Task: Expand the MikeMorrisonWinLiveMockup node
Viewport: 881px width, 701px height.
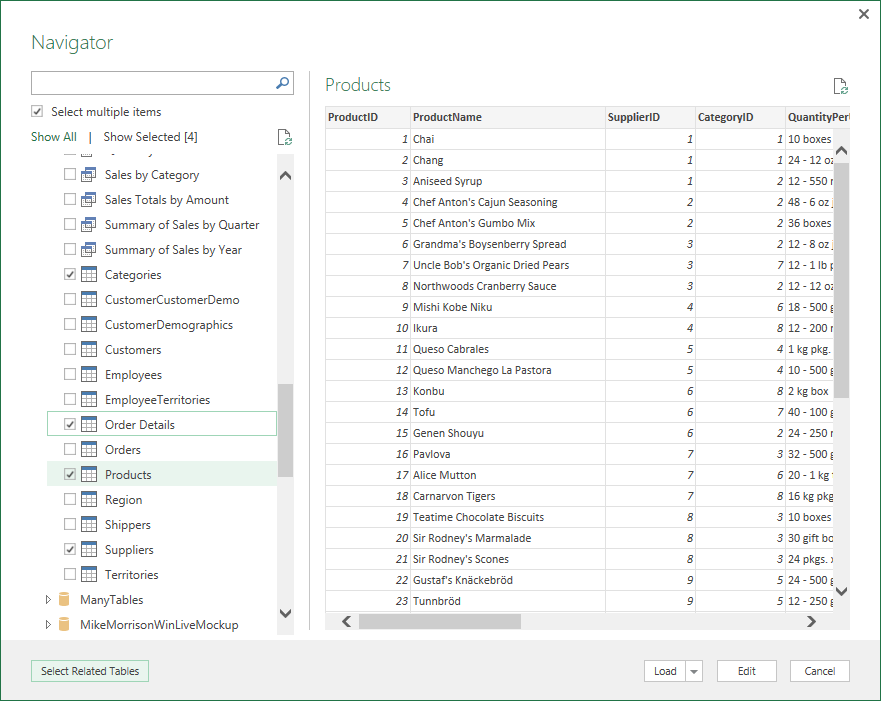Action: point(47,625)
